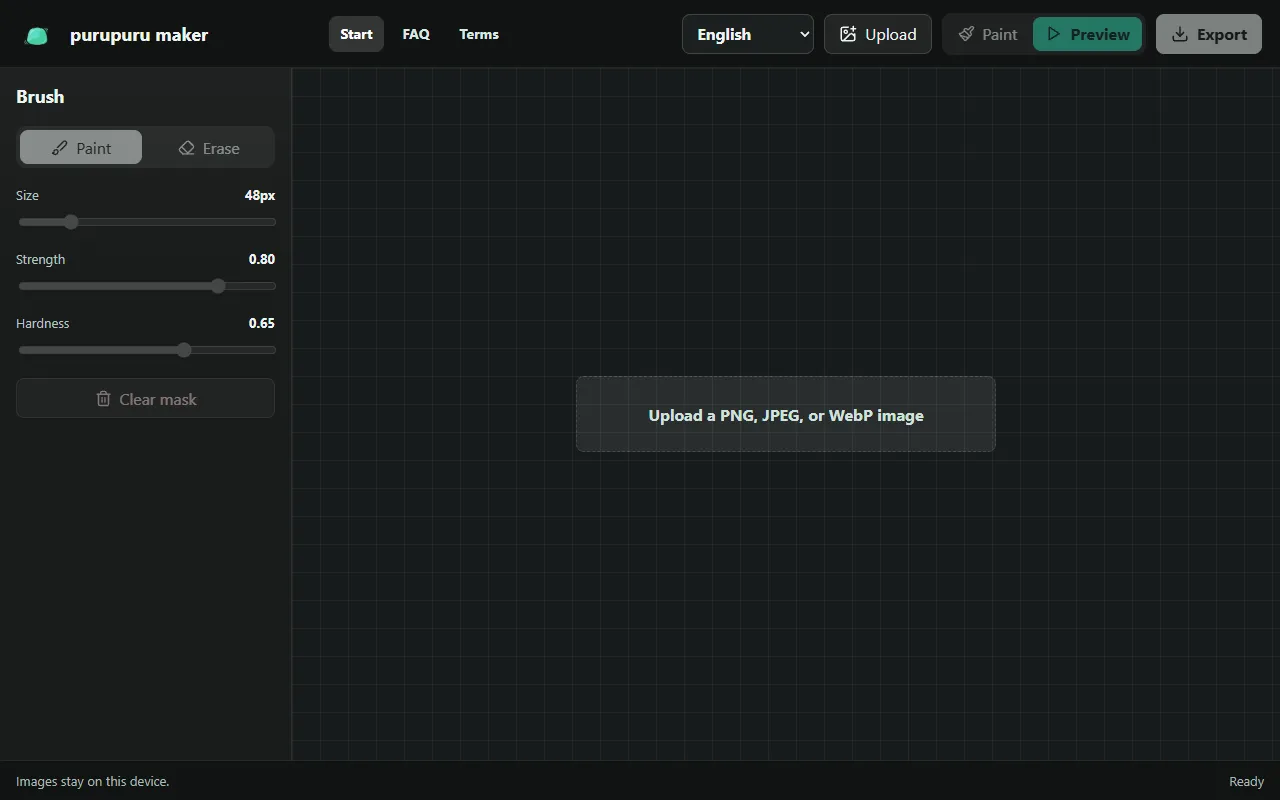Viewport: 1280px width, 800px height.
Task: Click the Upload button in header
Action: pos(878,34)
